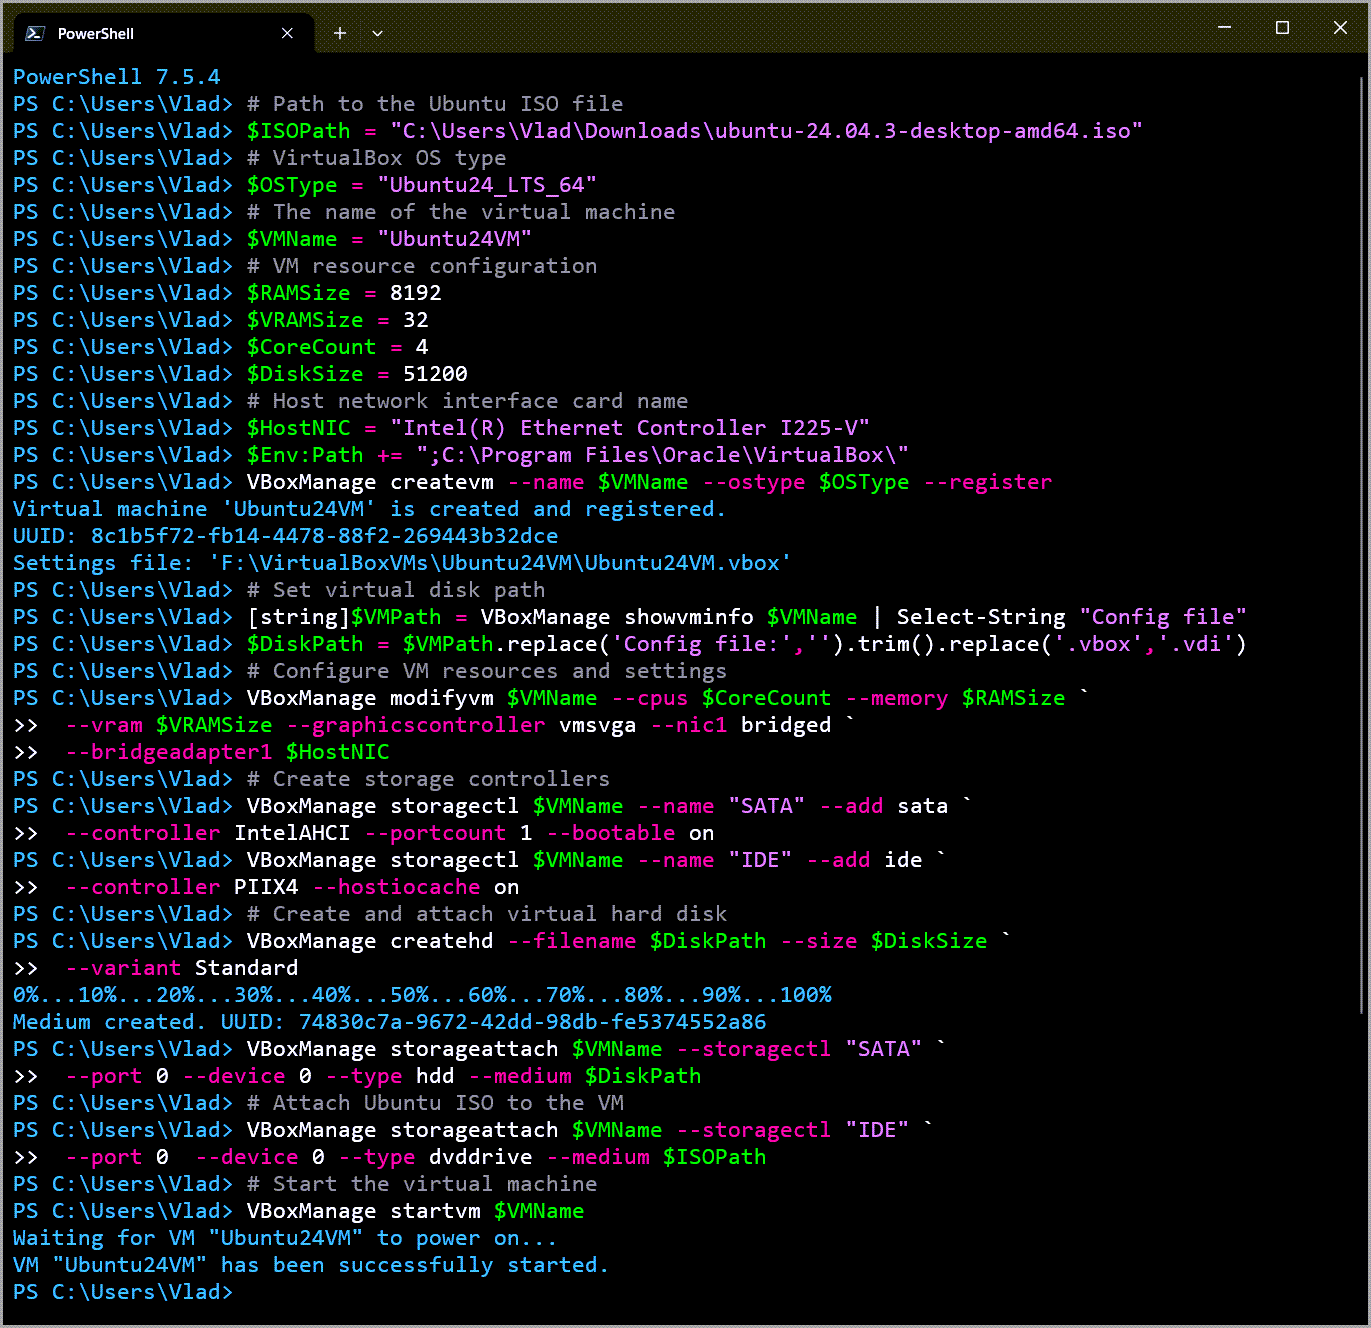
Task: Click the $OSType value Ubuntu24_LTS_64
Action: (487, 184)
